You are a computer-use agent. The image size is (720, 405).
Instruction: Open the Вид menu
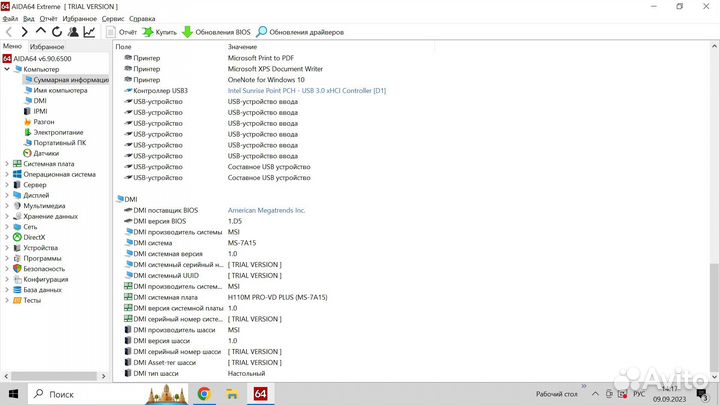28,19
